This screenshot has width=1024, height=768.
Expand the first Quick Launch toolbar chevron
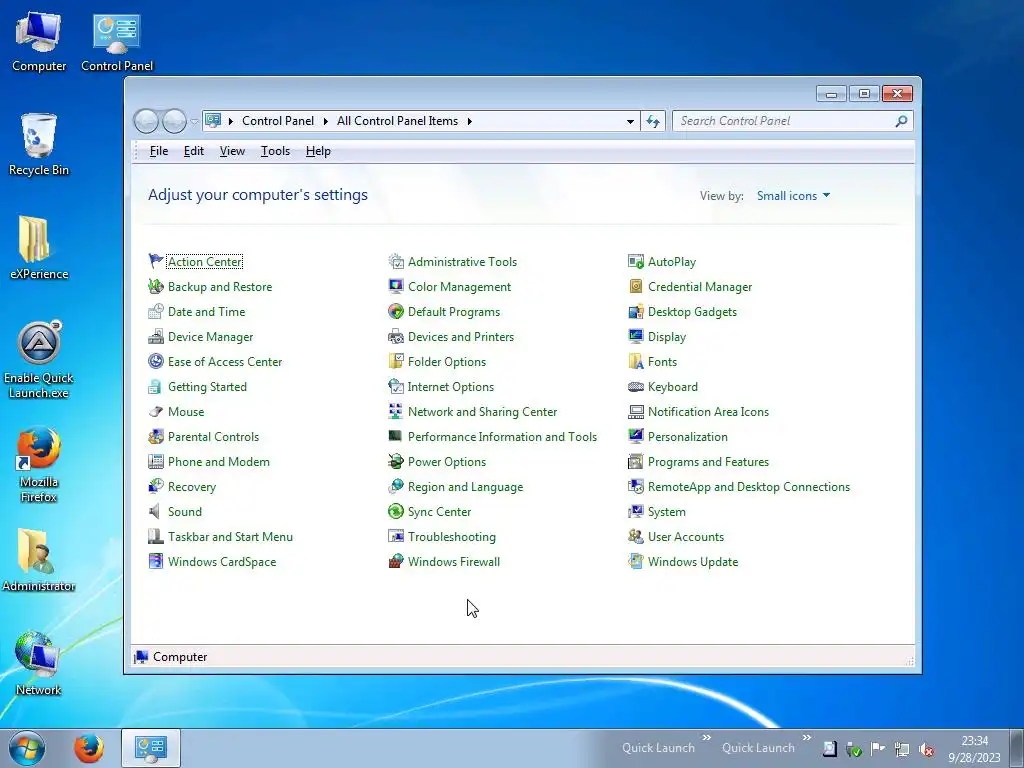click(x=707, y=737)
